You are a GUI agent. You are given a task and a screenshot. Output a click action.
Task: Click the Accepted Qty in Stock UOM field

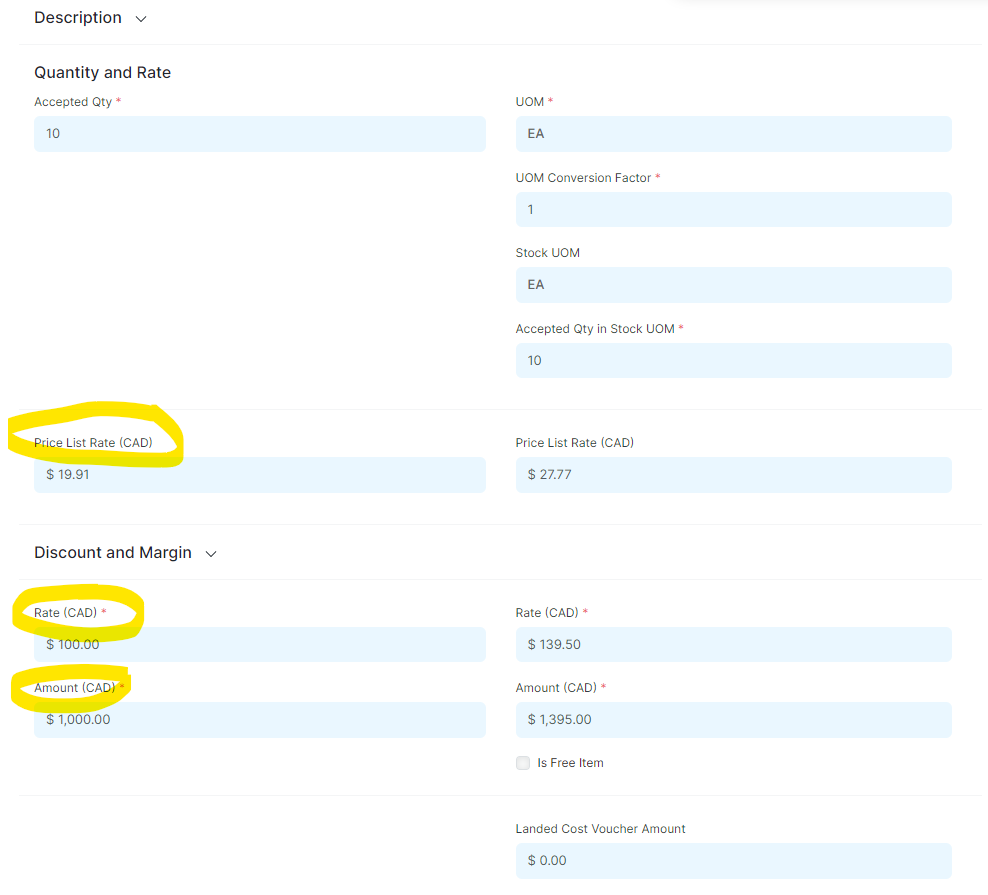[733, 360]
